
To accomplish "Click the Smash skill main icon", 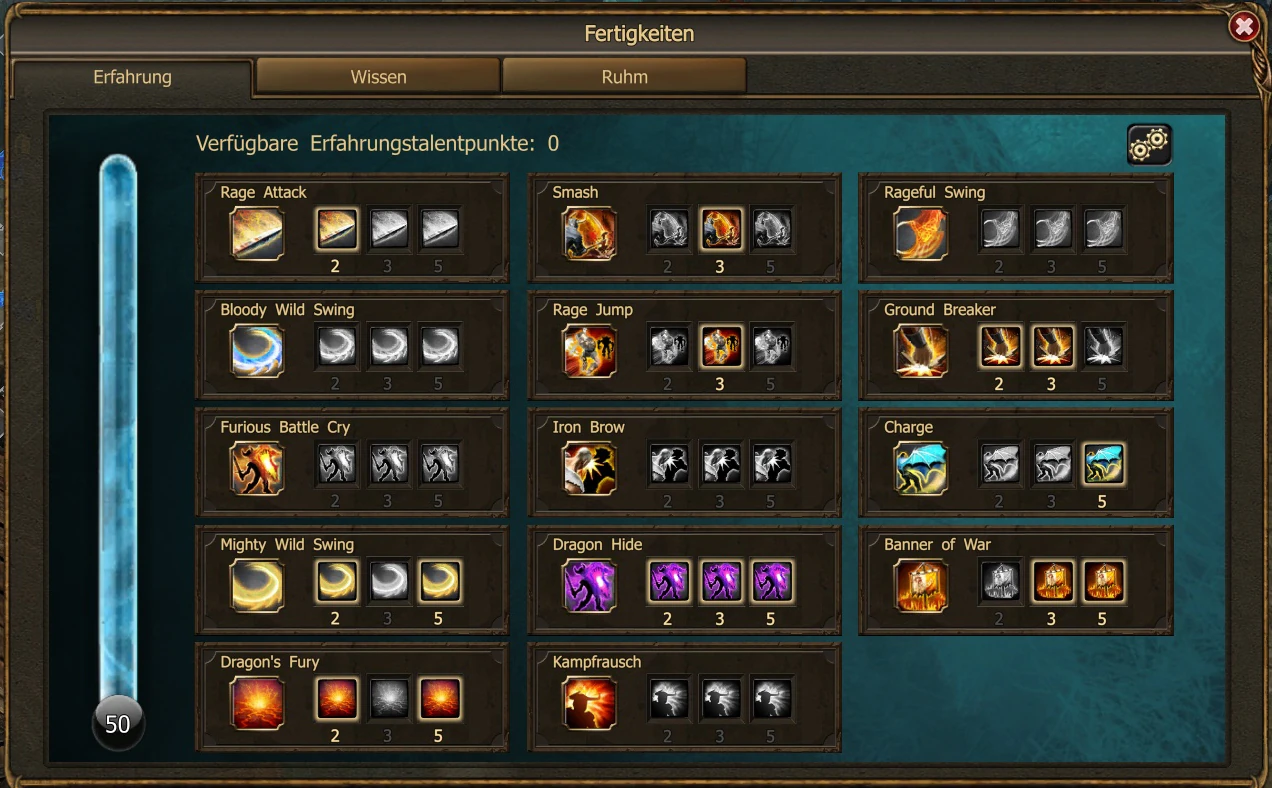I will tap(589, 233).
